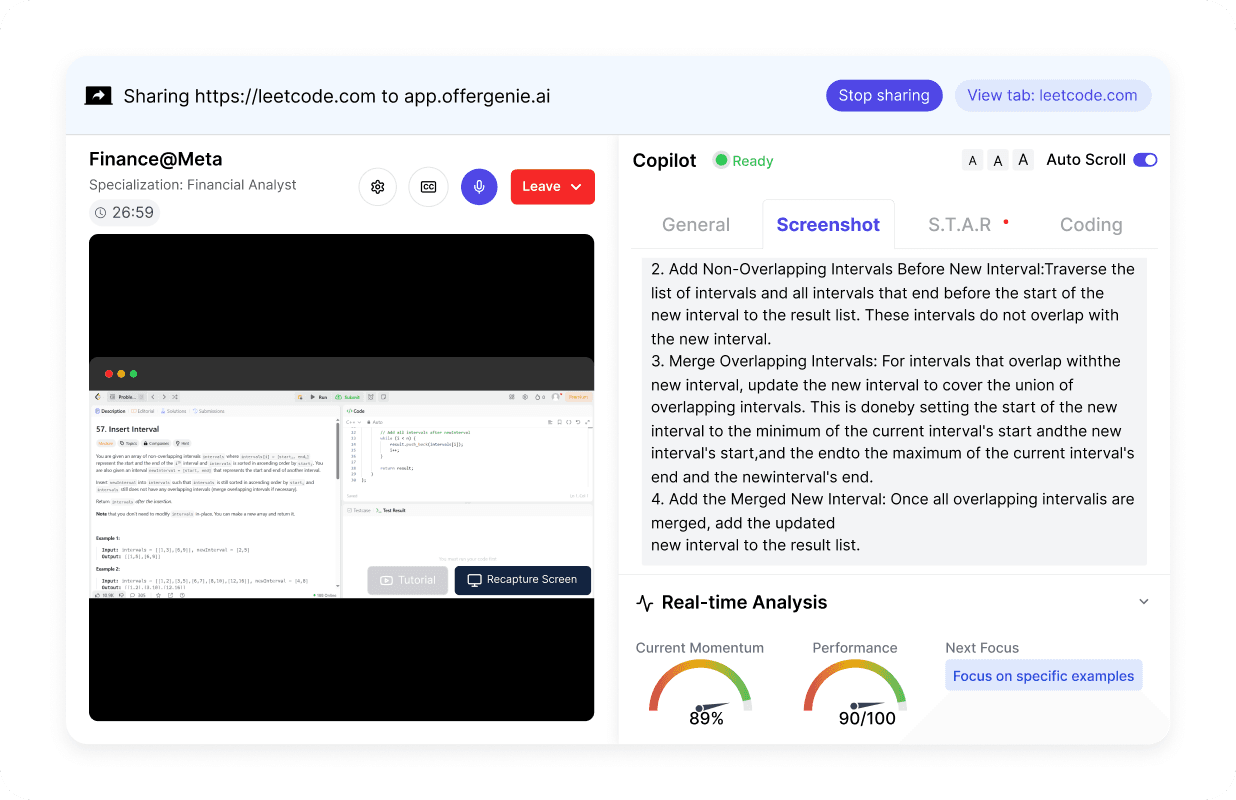Click the 57. Insert Interval title in preview
Screen dimensions: 1236x800
[x=127, y=429]
